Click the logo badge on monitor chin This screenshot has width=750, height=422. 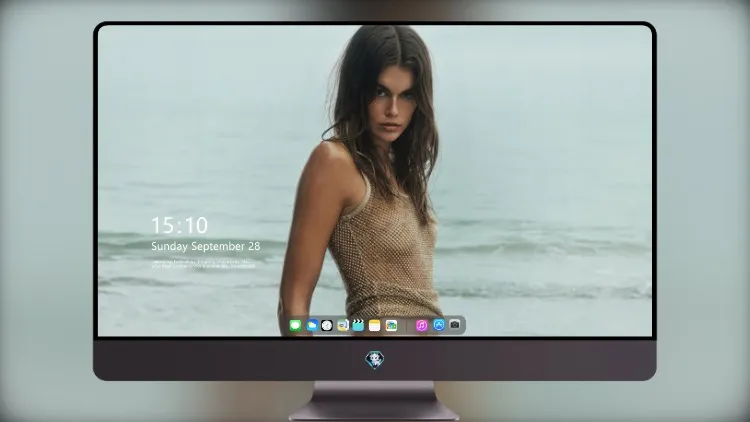[x=375, y=360]
